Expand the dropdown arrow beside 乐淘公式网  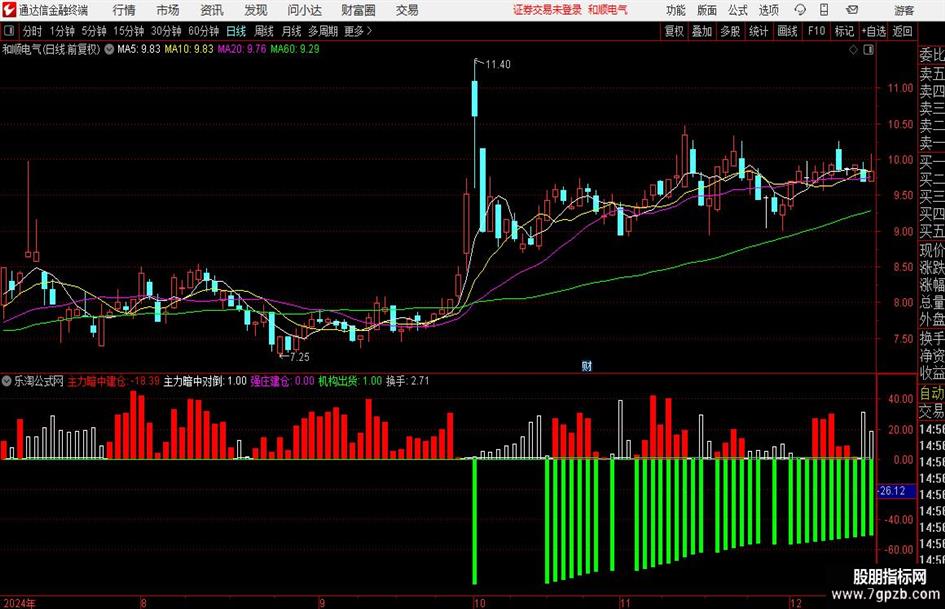coord(7,381)
